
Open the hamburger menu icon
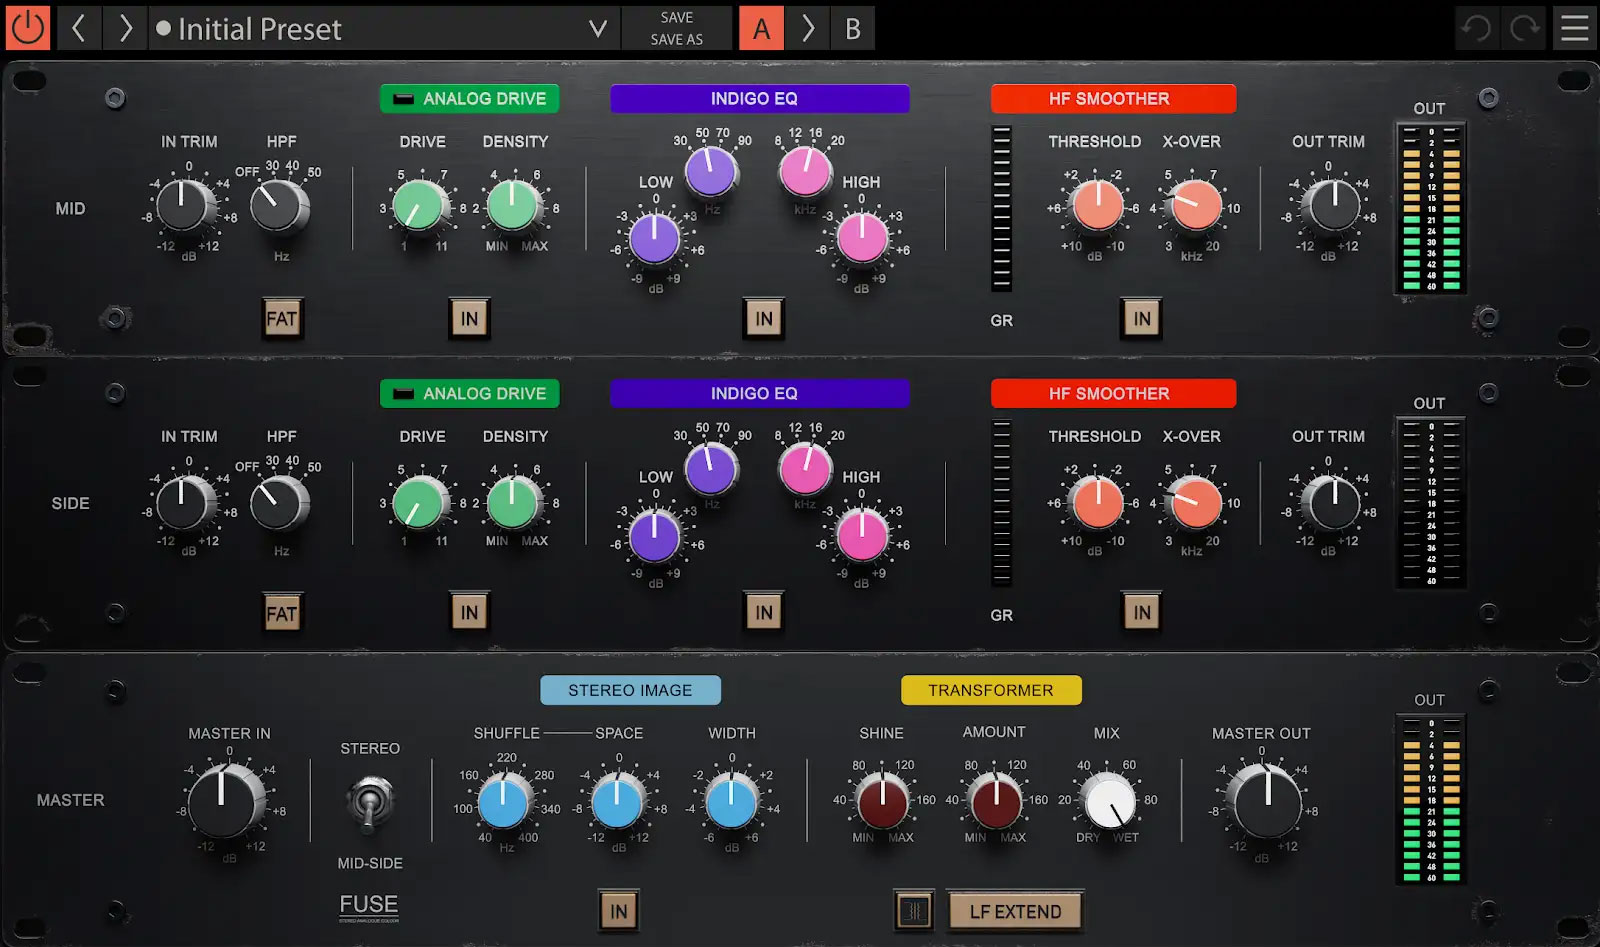point(1575,28)
